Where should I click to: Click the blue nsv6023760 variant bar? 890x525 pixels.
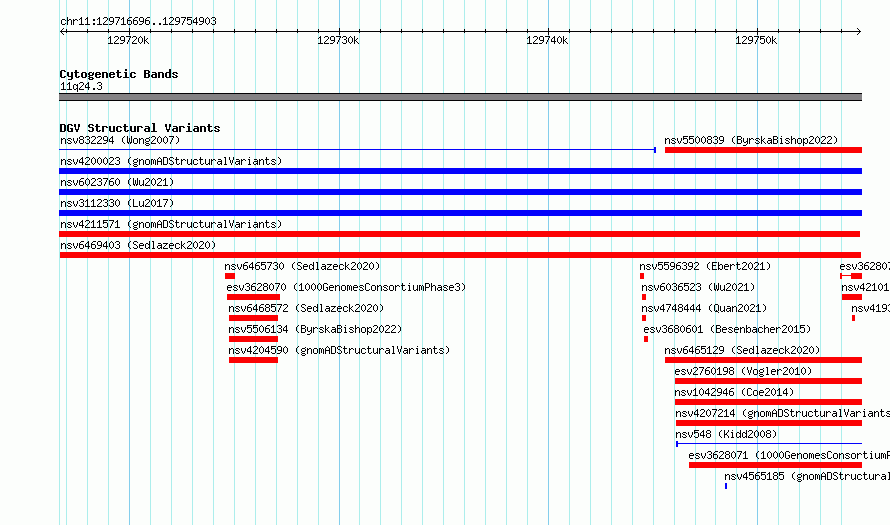click(x=460, y=192)
